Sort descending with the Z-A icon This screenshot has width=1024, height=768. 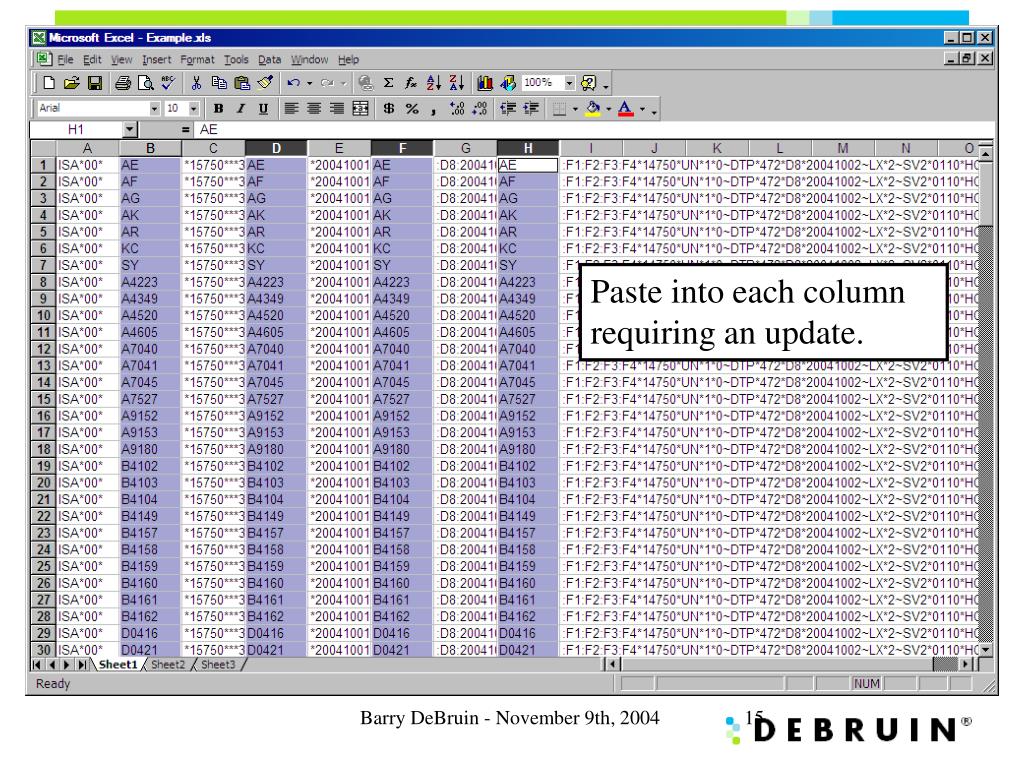coord(456,83)
